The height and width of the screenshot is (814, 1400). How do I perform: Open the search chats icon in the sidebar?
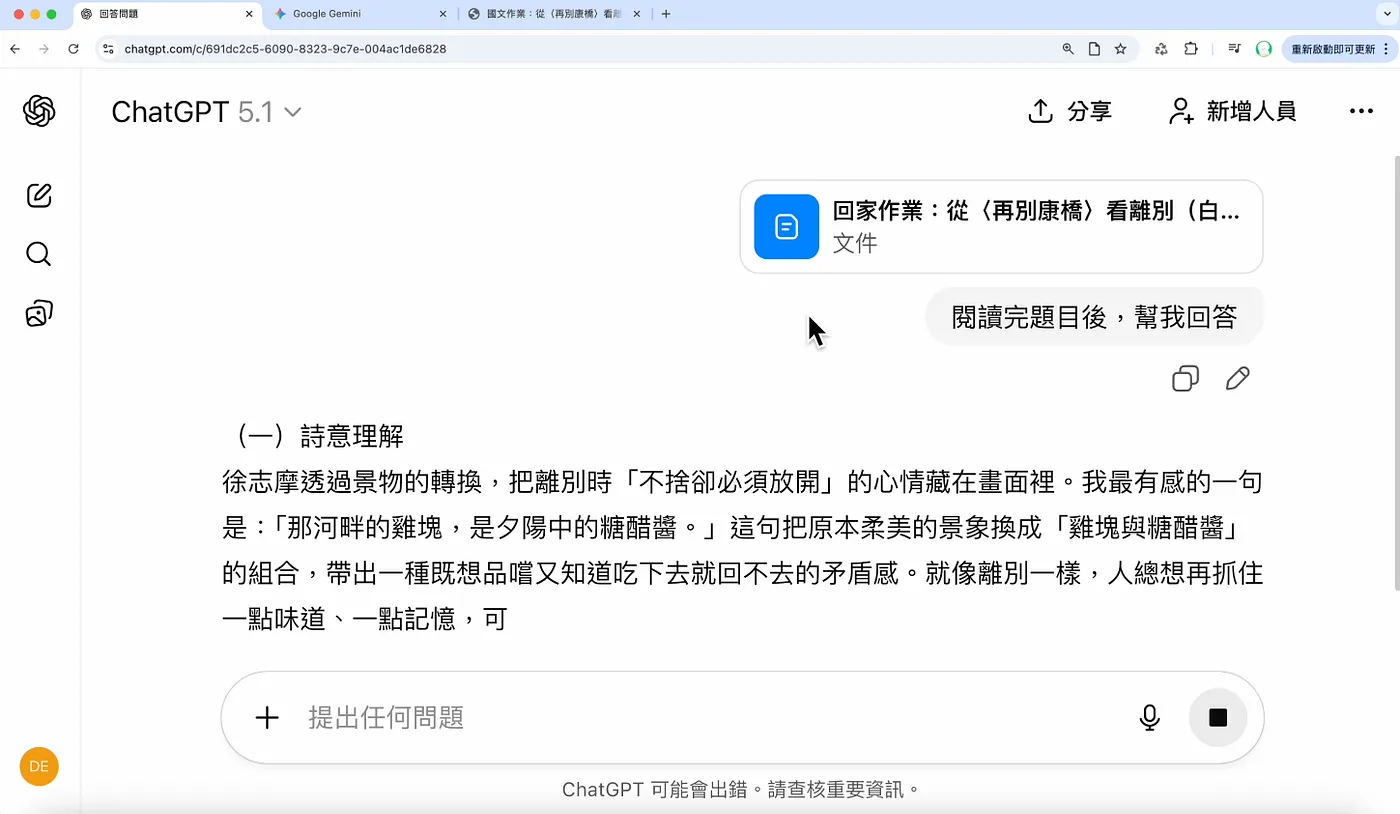point(39,254)
